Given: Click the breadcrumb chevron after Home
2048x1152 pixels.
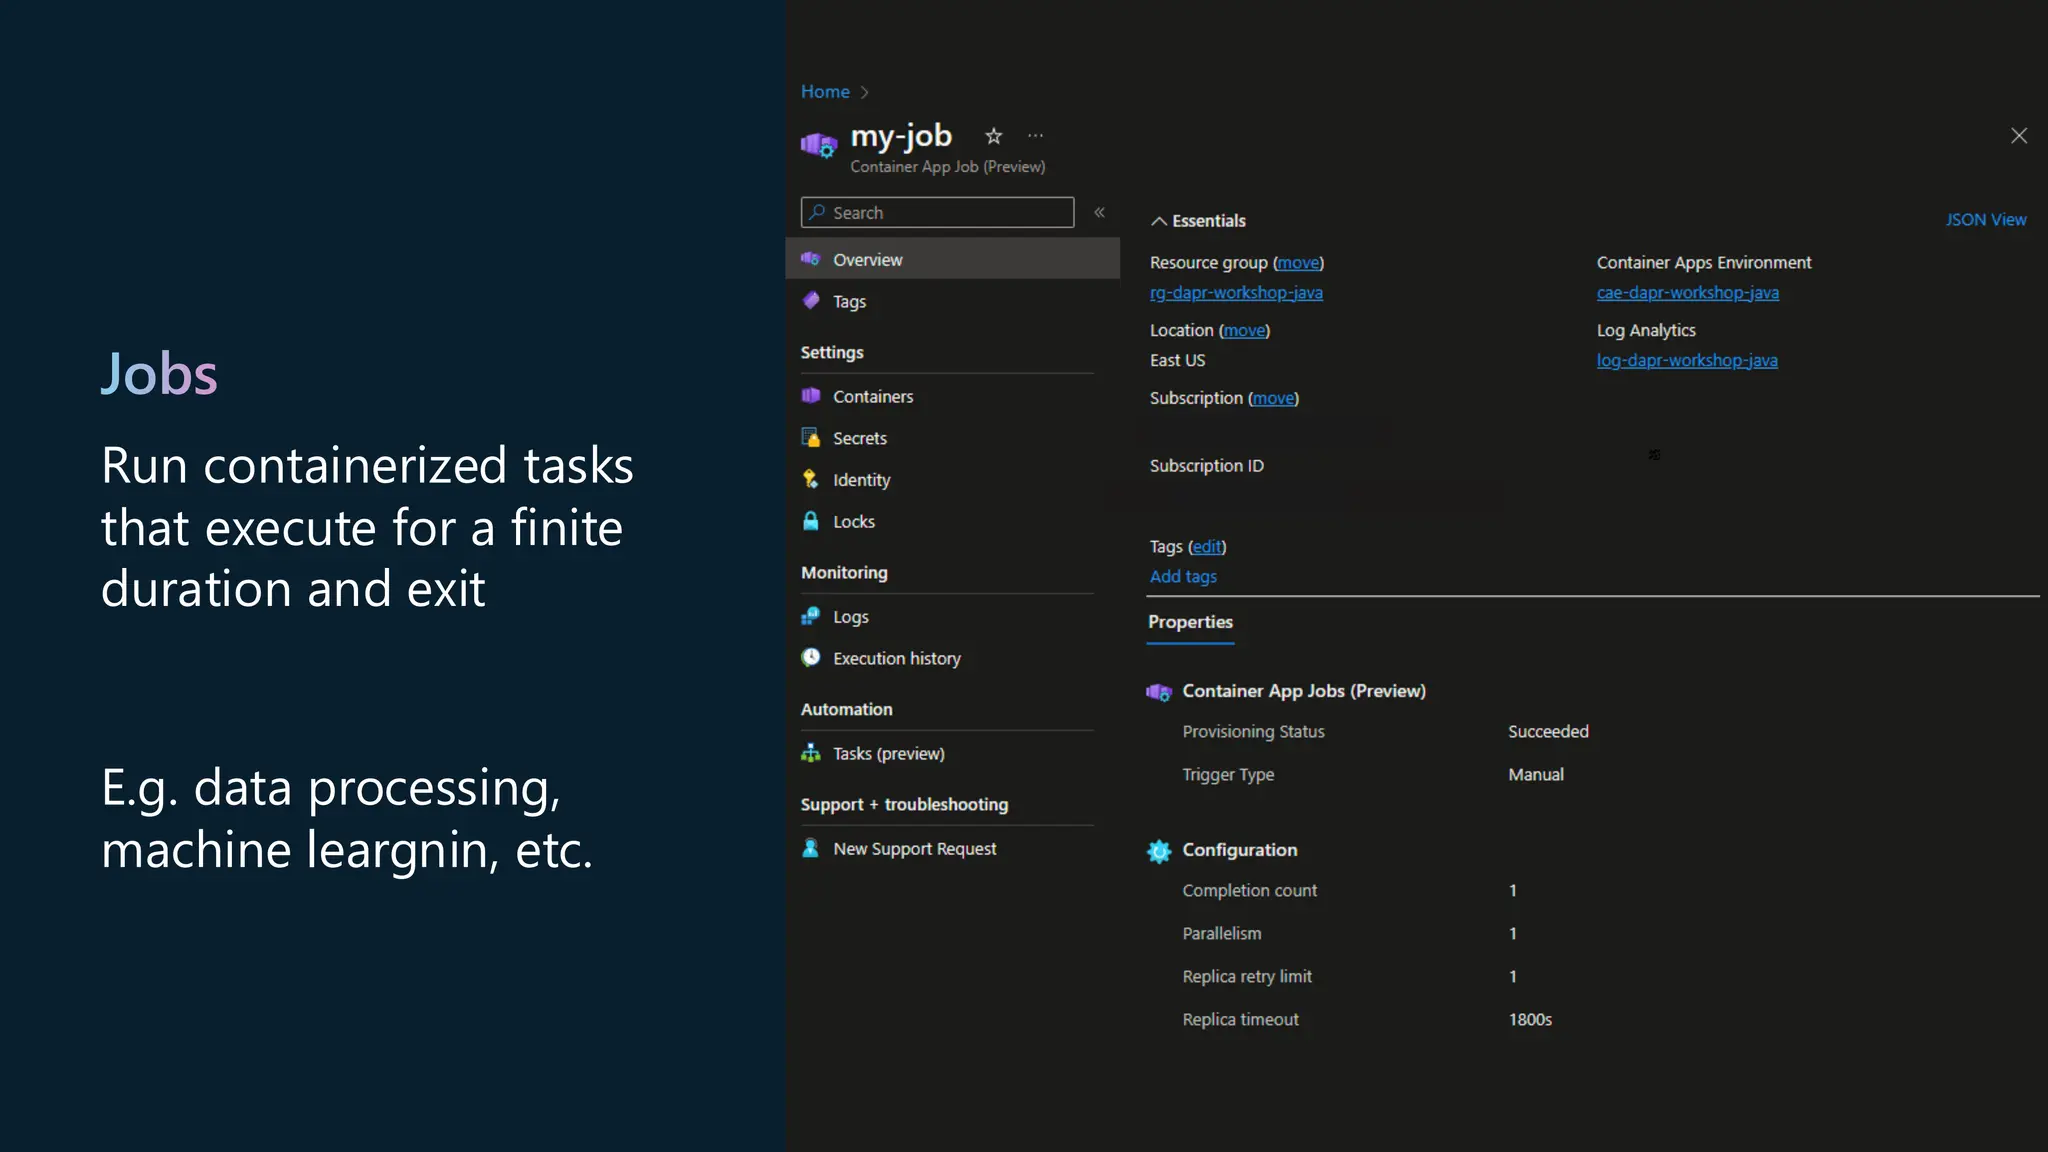Looking at the screenshot, I should (x=864, y=92).
